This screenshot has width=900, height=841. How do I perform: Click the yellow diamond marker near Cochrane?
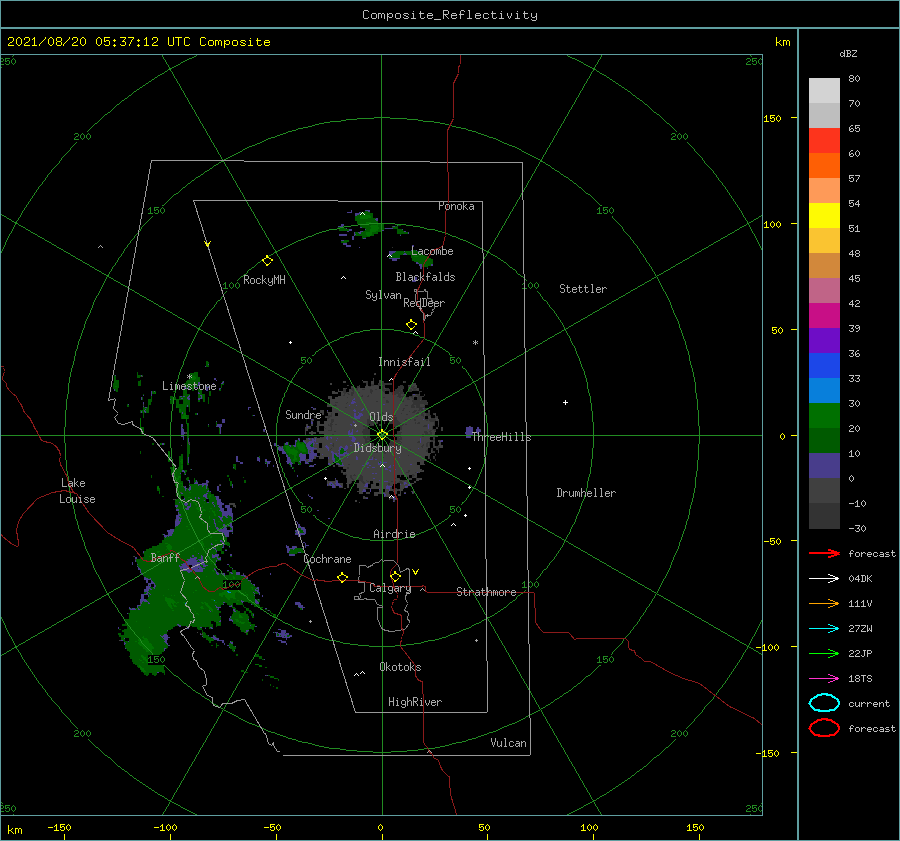(343, 577)
